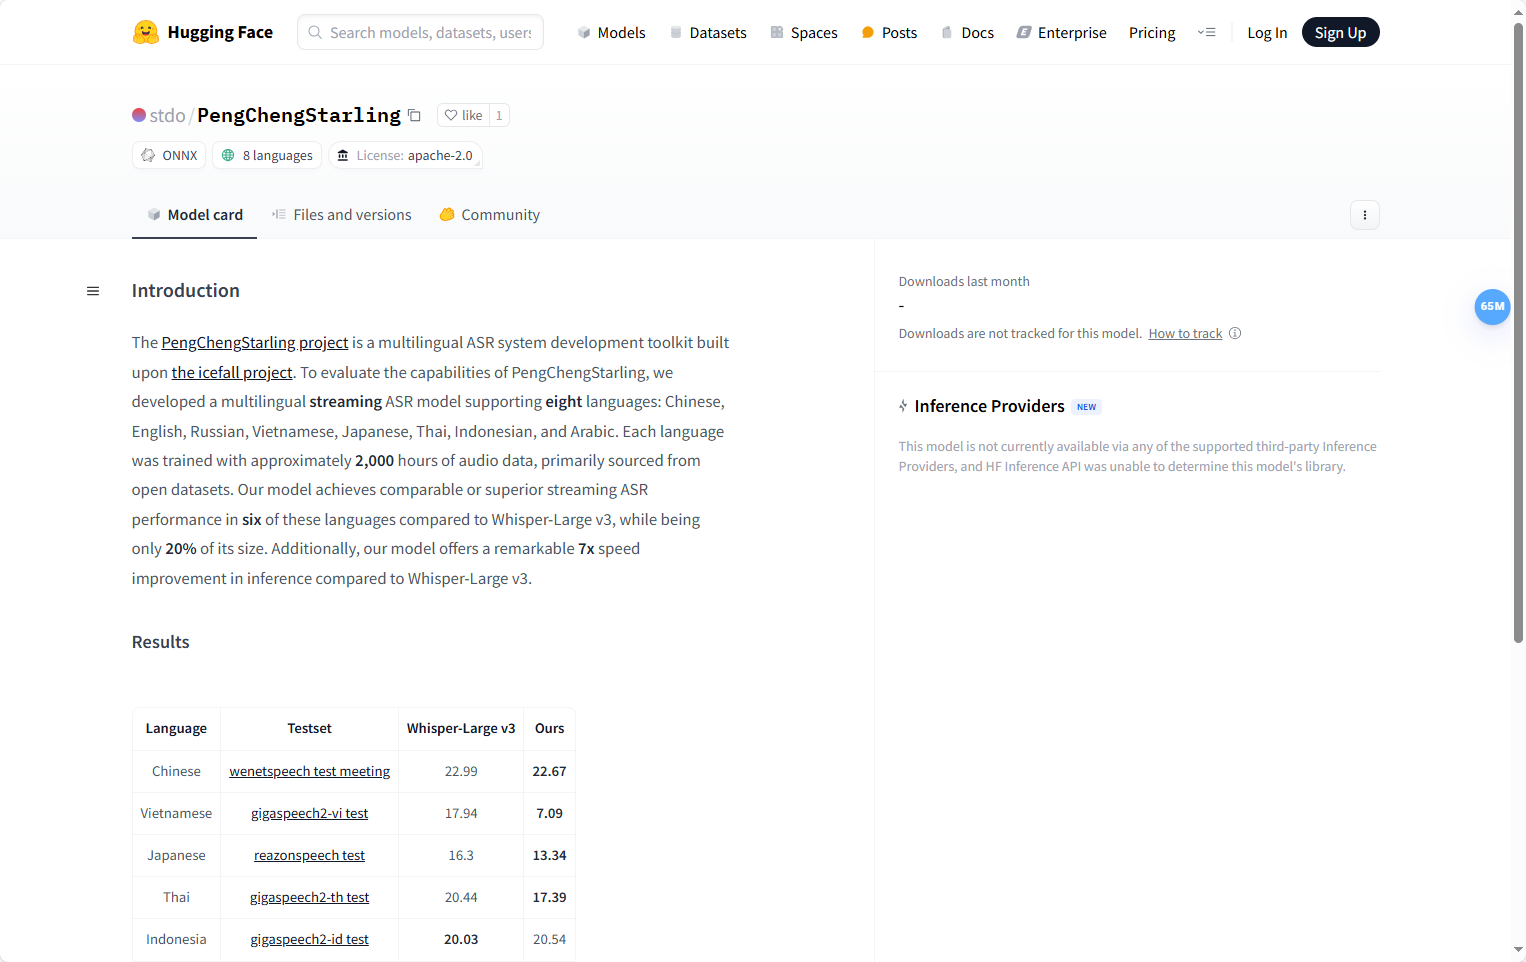Click the Log In link

(1267, 33)
